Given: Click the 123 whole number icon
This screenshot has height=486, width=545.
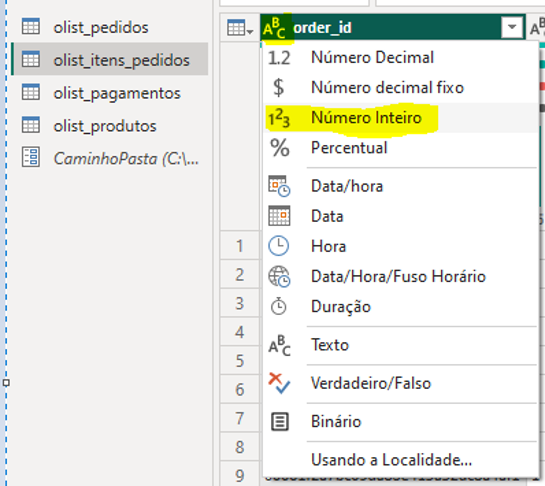Looking at the screenshot, I should tap(279, 118).
